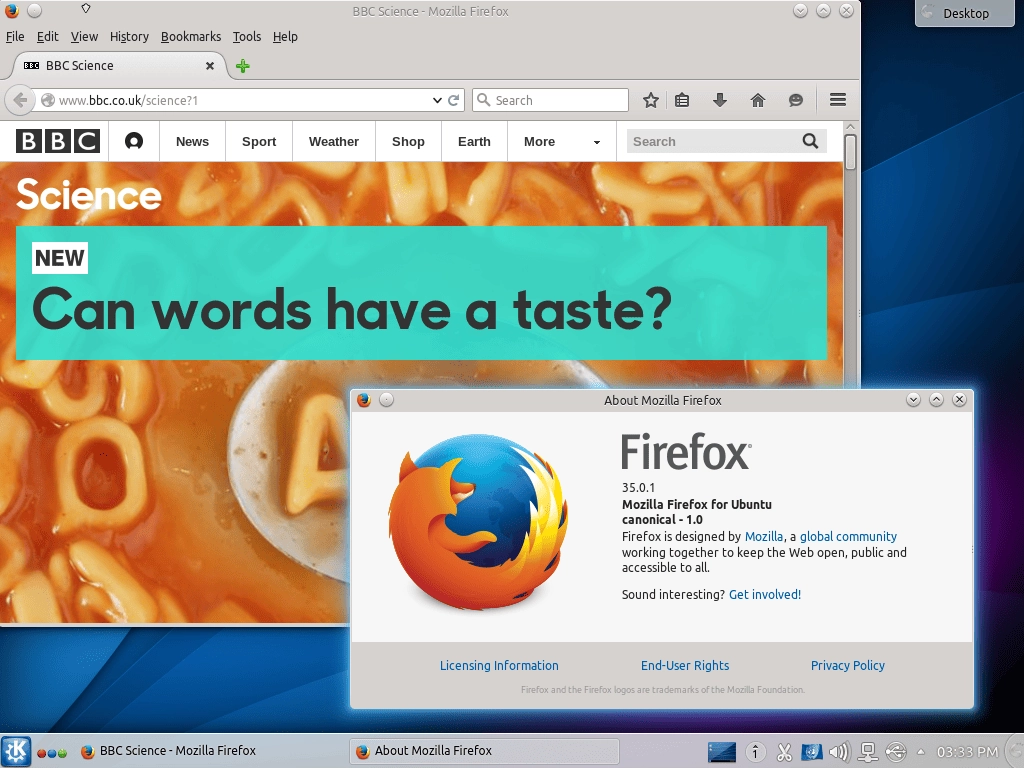Viewport: 1024px width, 768px height.
Task: Toggle the pin button in BBC window titlebar
Action: (35, 10)
